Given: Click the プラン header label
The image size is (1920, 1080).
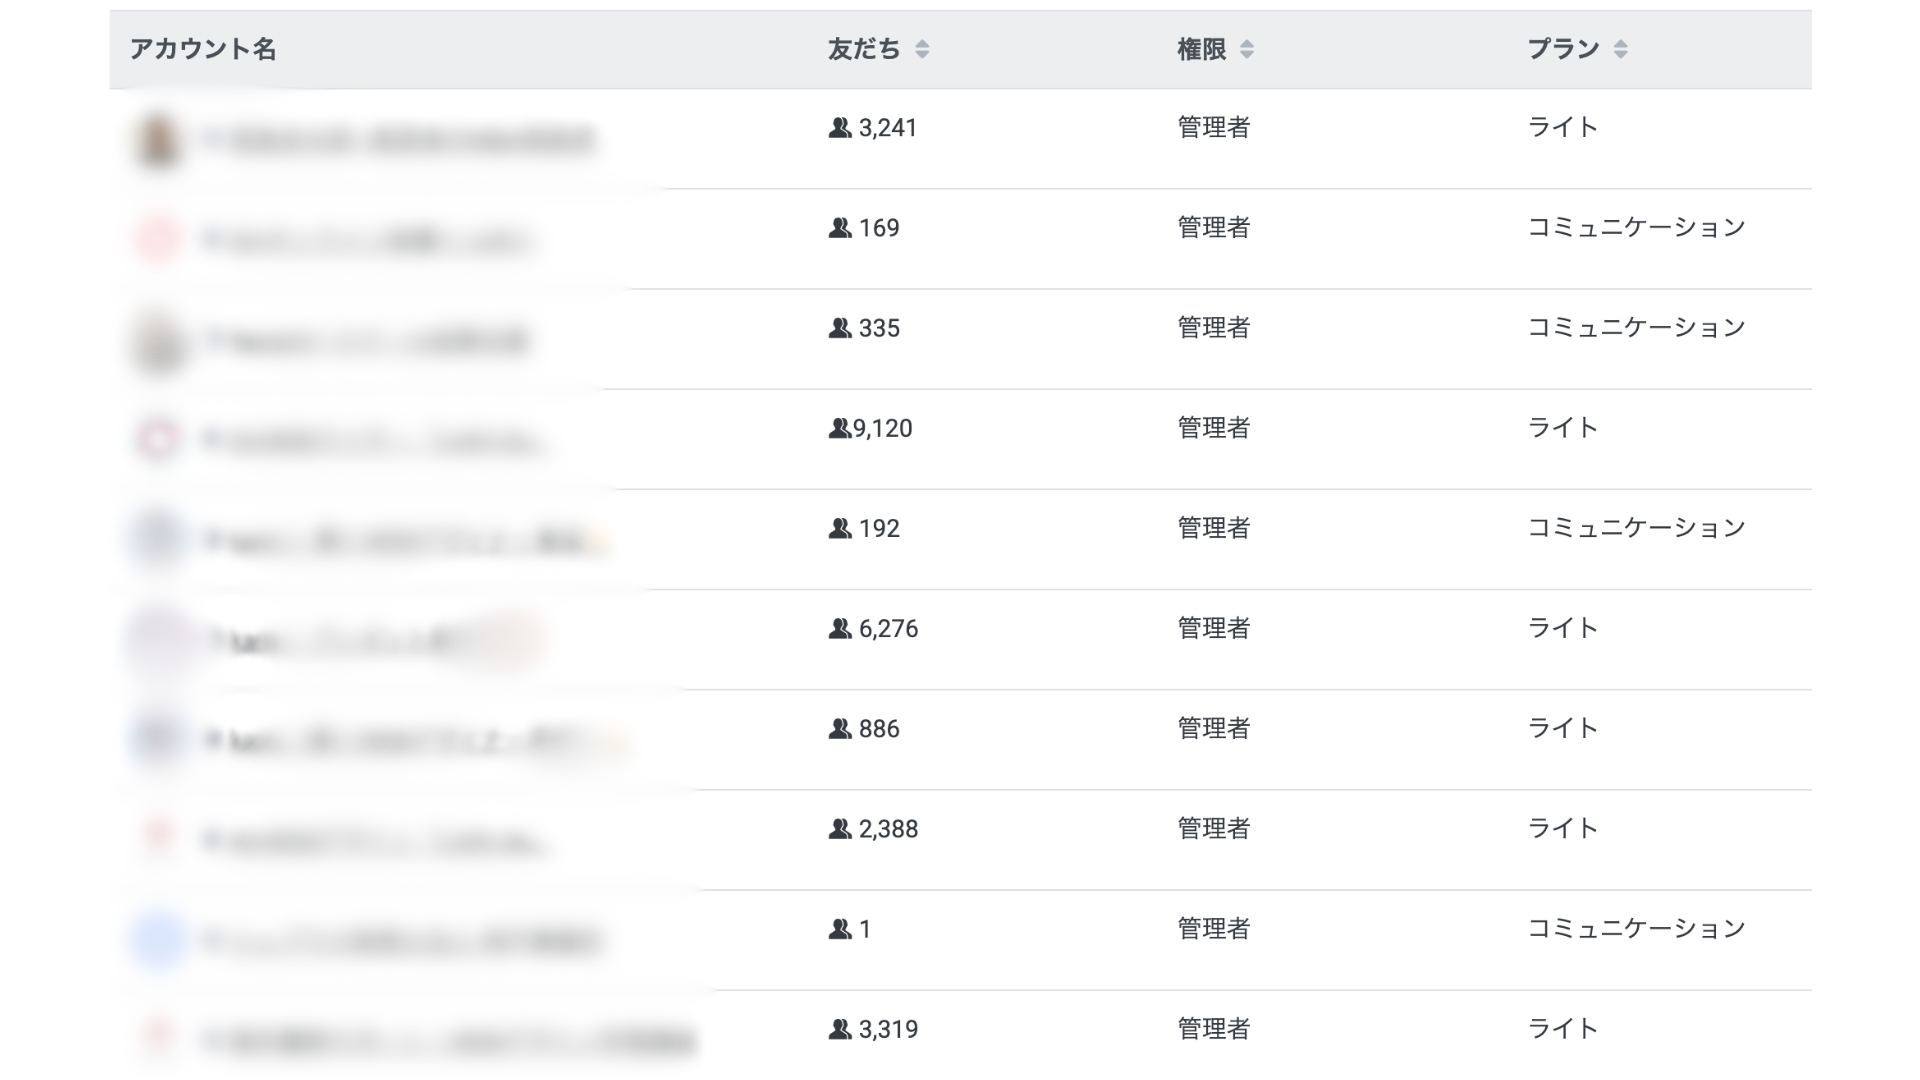Looking at the screenshot, I should coord(1563,49).
